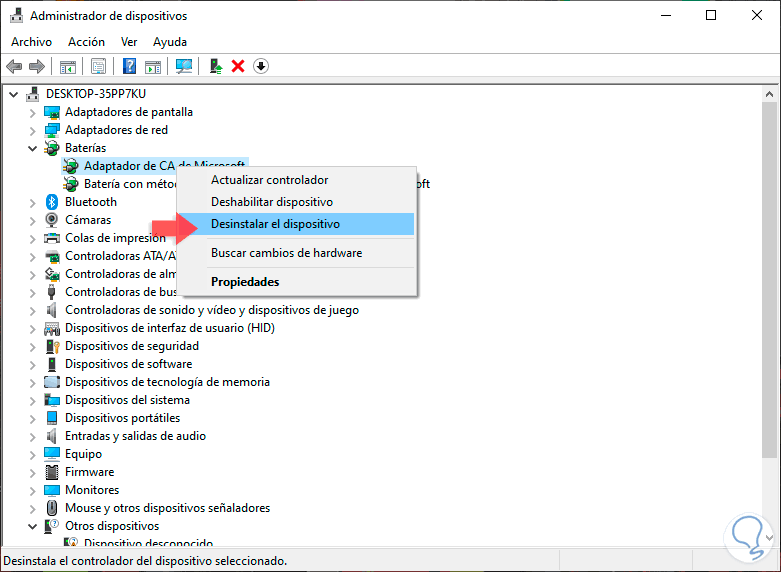
Task: Open the blue help question mark icon
Action: pos(130,66)
